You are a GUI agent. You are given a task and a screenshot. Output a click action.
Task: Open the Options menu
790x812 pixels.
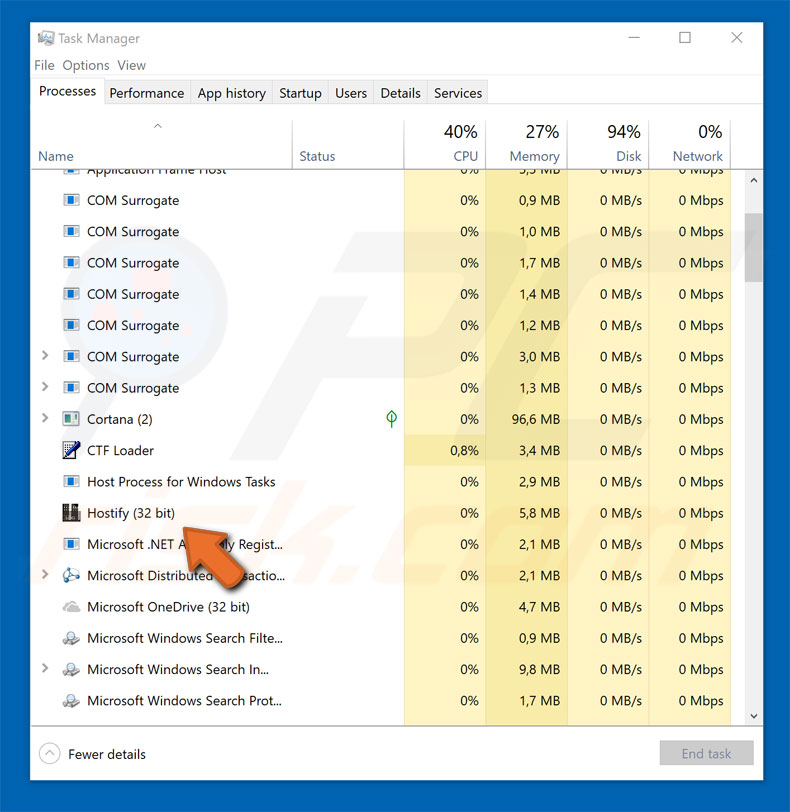86,65
